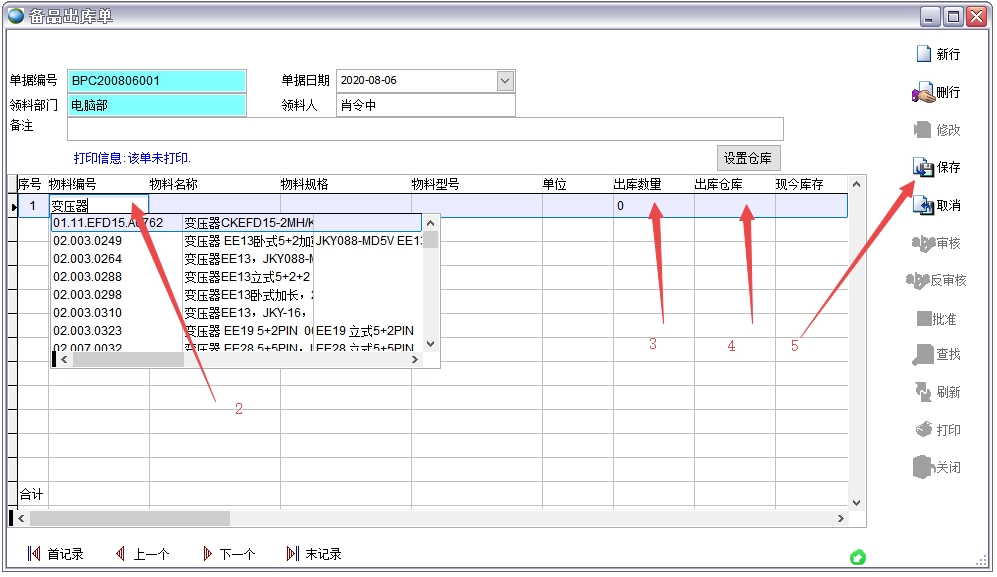Choose material 02.003.0310 in dropdown list
This screenshot has height=577, width=997.
[x=88, y=313]
